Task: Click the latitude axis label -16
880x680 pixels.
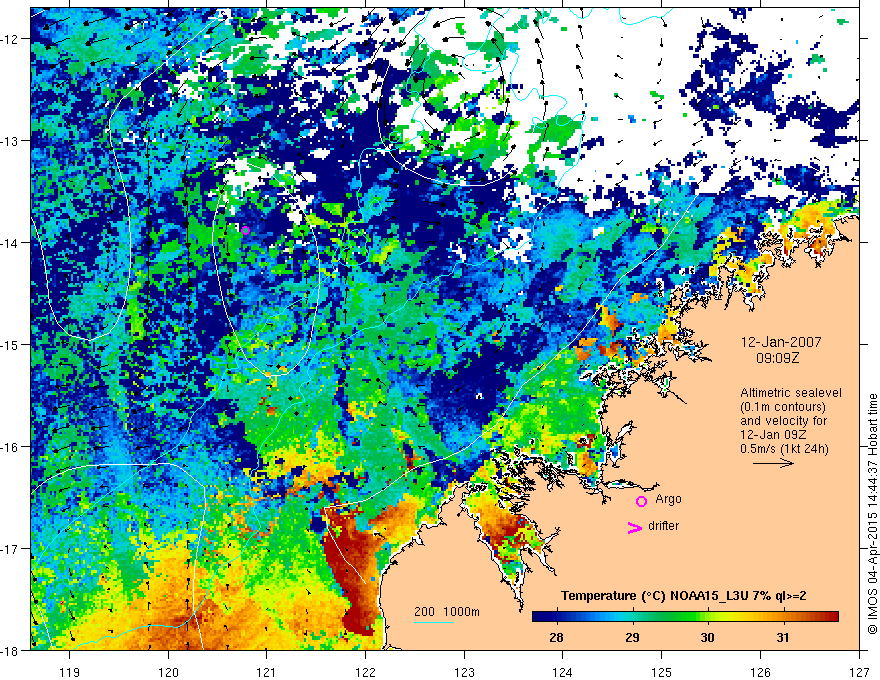Action: (11, 447)
